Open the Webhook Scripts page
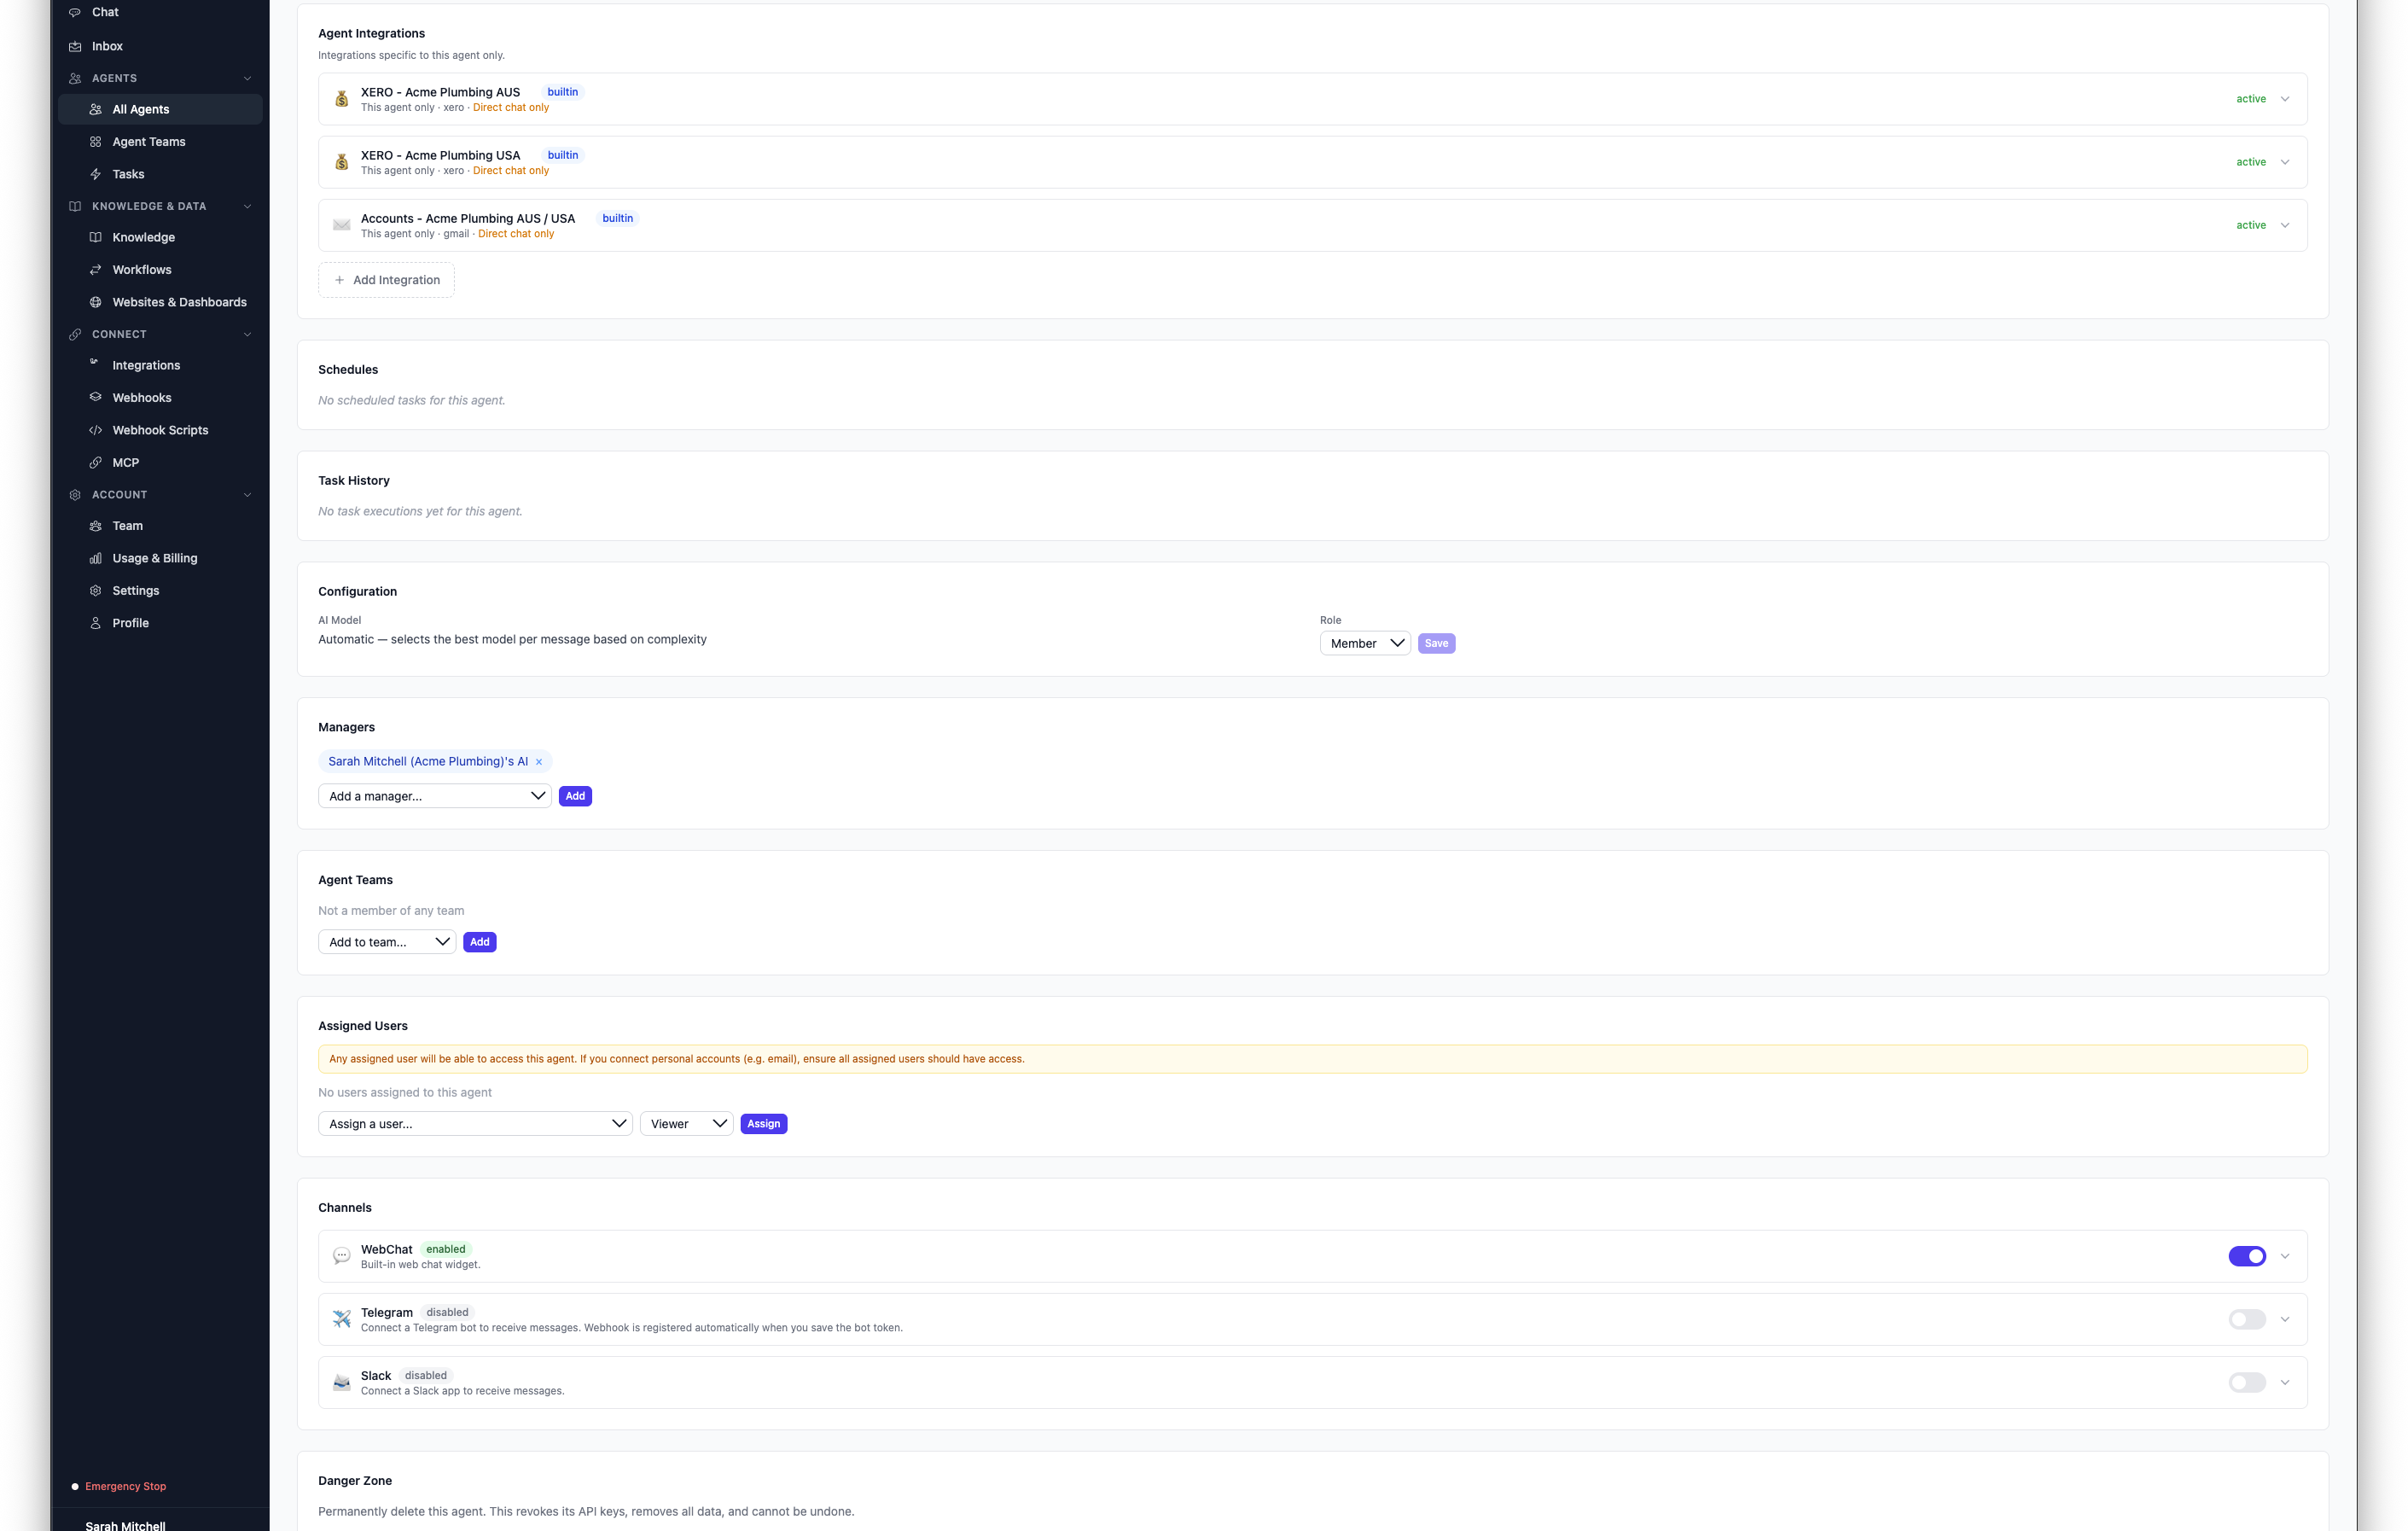Viewport: 2408px width, 1531px height. click(x=160, y=429)
